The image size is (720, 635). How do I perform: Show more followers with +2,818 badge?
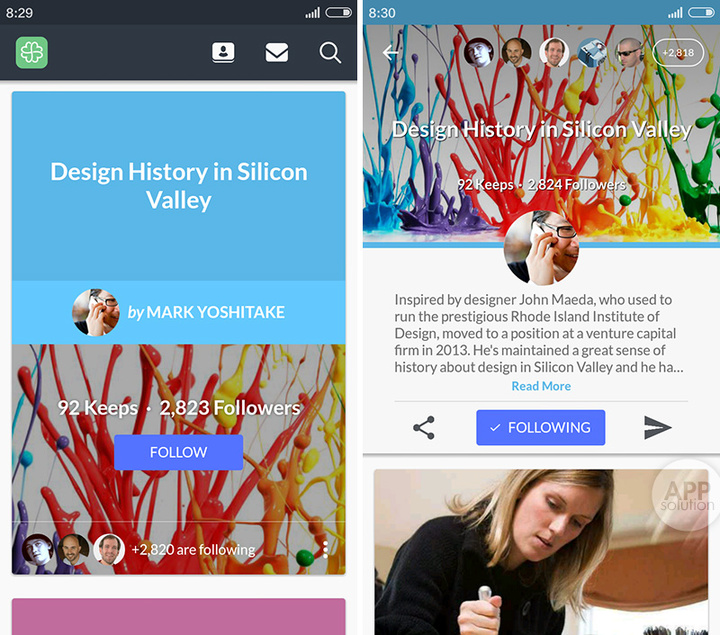tap(678, 53)
